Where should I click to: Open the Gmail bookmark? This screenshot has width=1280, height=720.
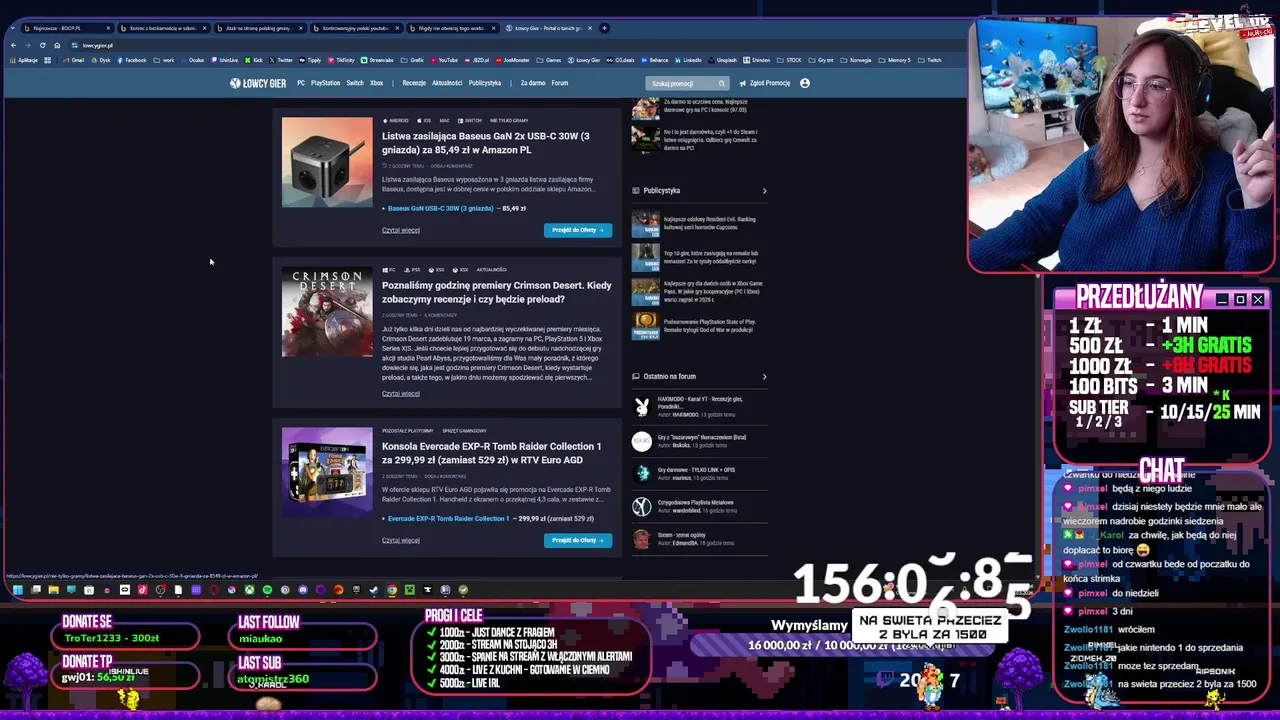coord(73,60)
